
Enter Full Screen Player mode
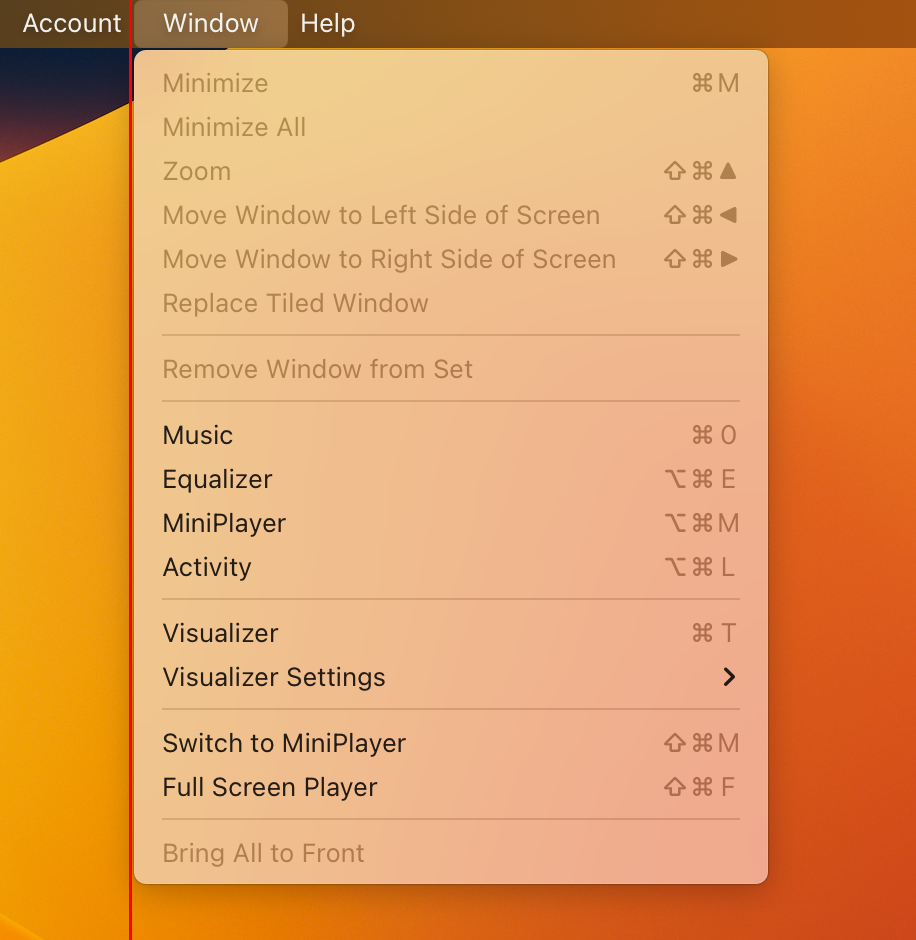(x=451, y=787)
